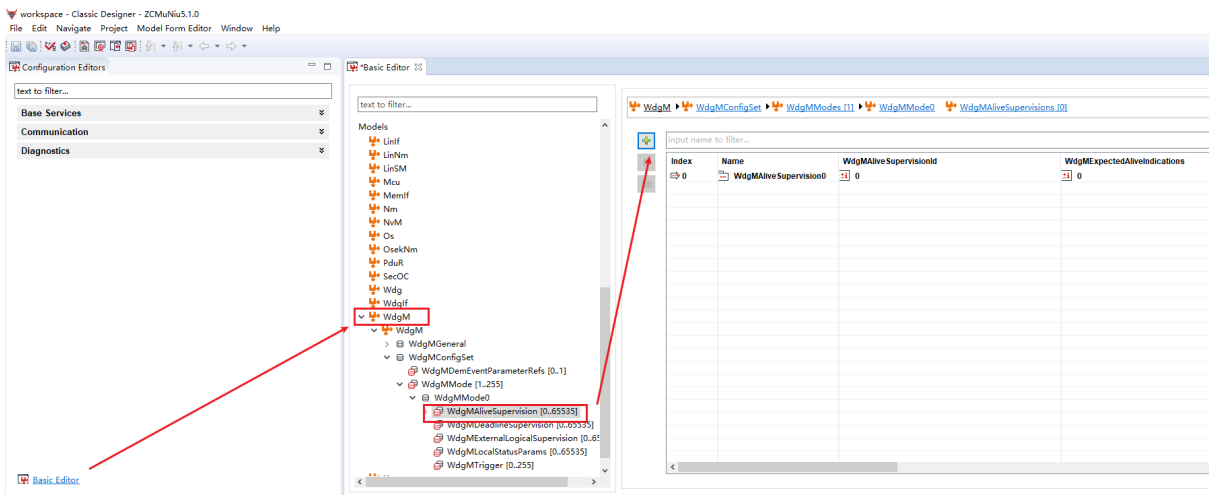Click the Basic Editor link at bottom-left
The height and width of the screenshot is (499, 1214).
pyautogui.click(x=55, y=480)
